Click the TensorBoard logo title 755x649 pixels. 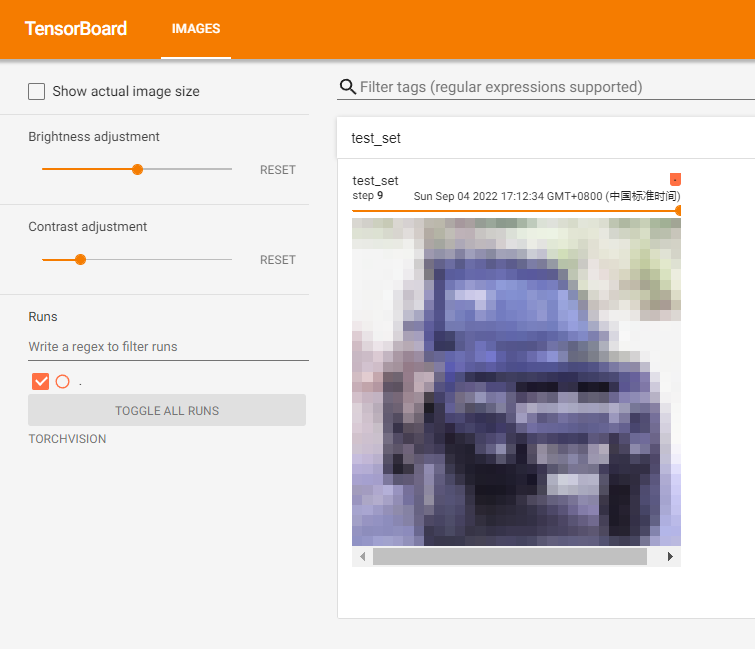(76, 29)
